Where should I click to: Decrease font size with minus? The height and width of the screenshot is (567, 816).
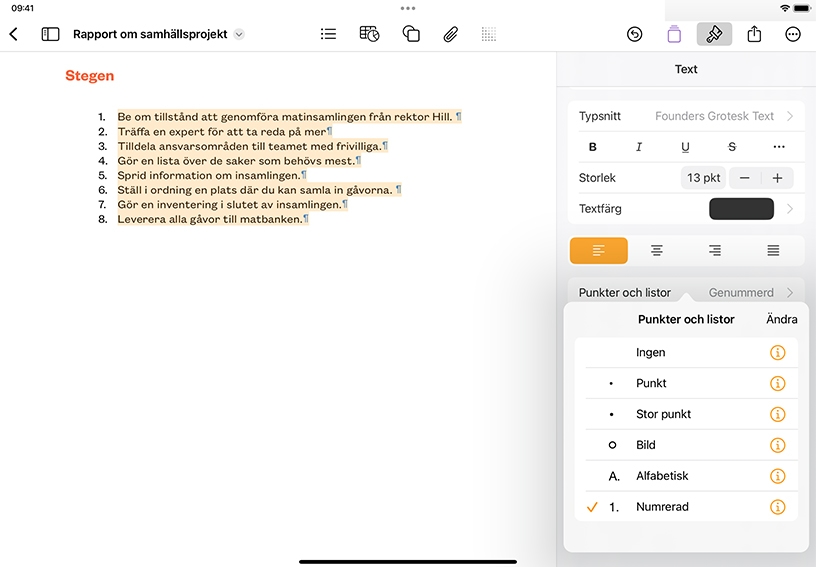pos(745,178)
